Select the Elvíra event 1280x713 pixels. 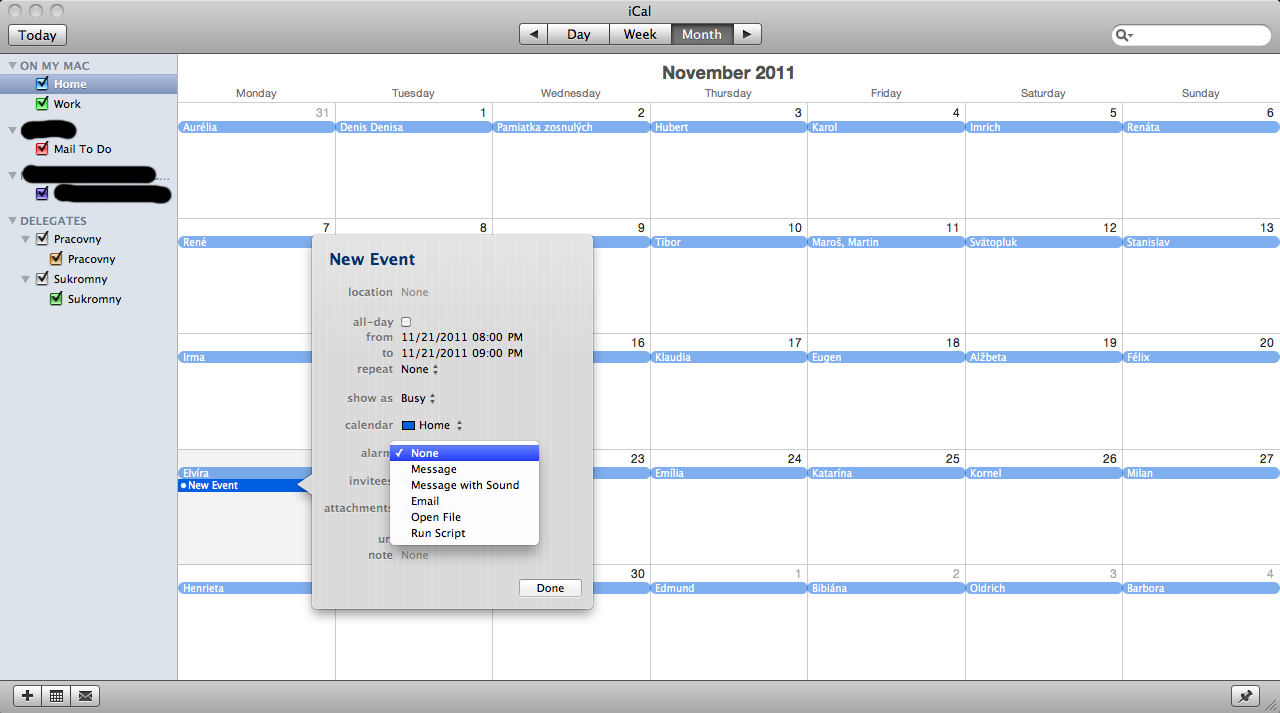pos(245,473)
